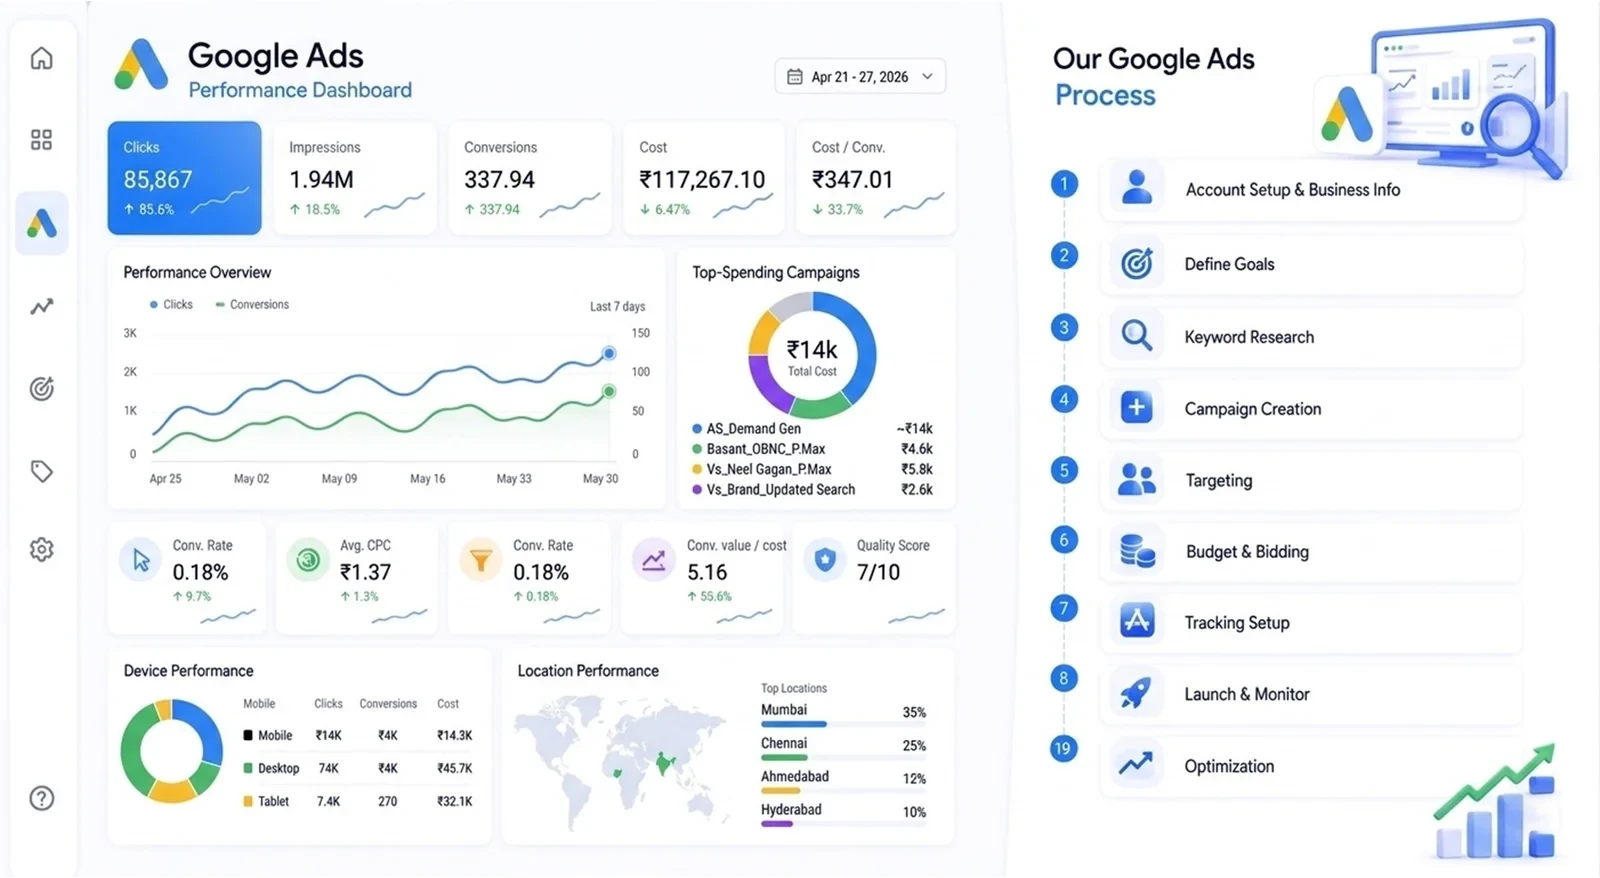Click the ₹14k Total Cost donut chart
1600x878 pixels.
(x=812, y=355)
